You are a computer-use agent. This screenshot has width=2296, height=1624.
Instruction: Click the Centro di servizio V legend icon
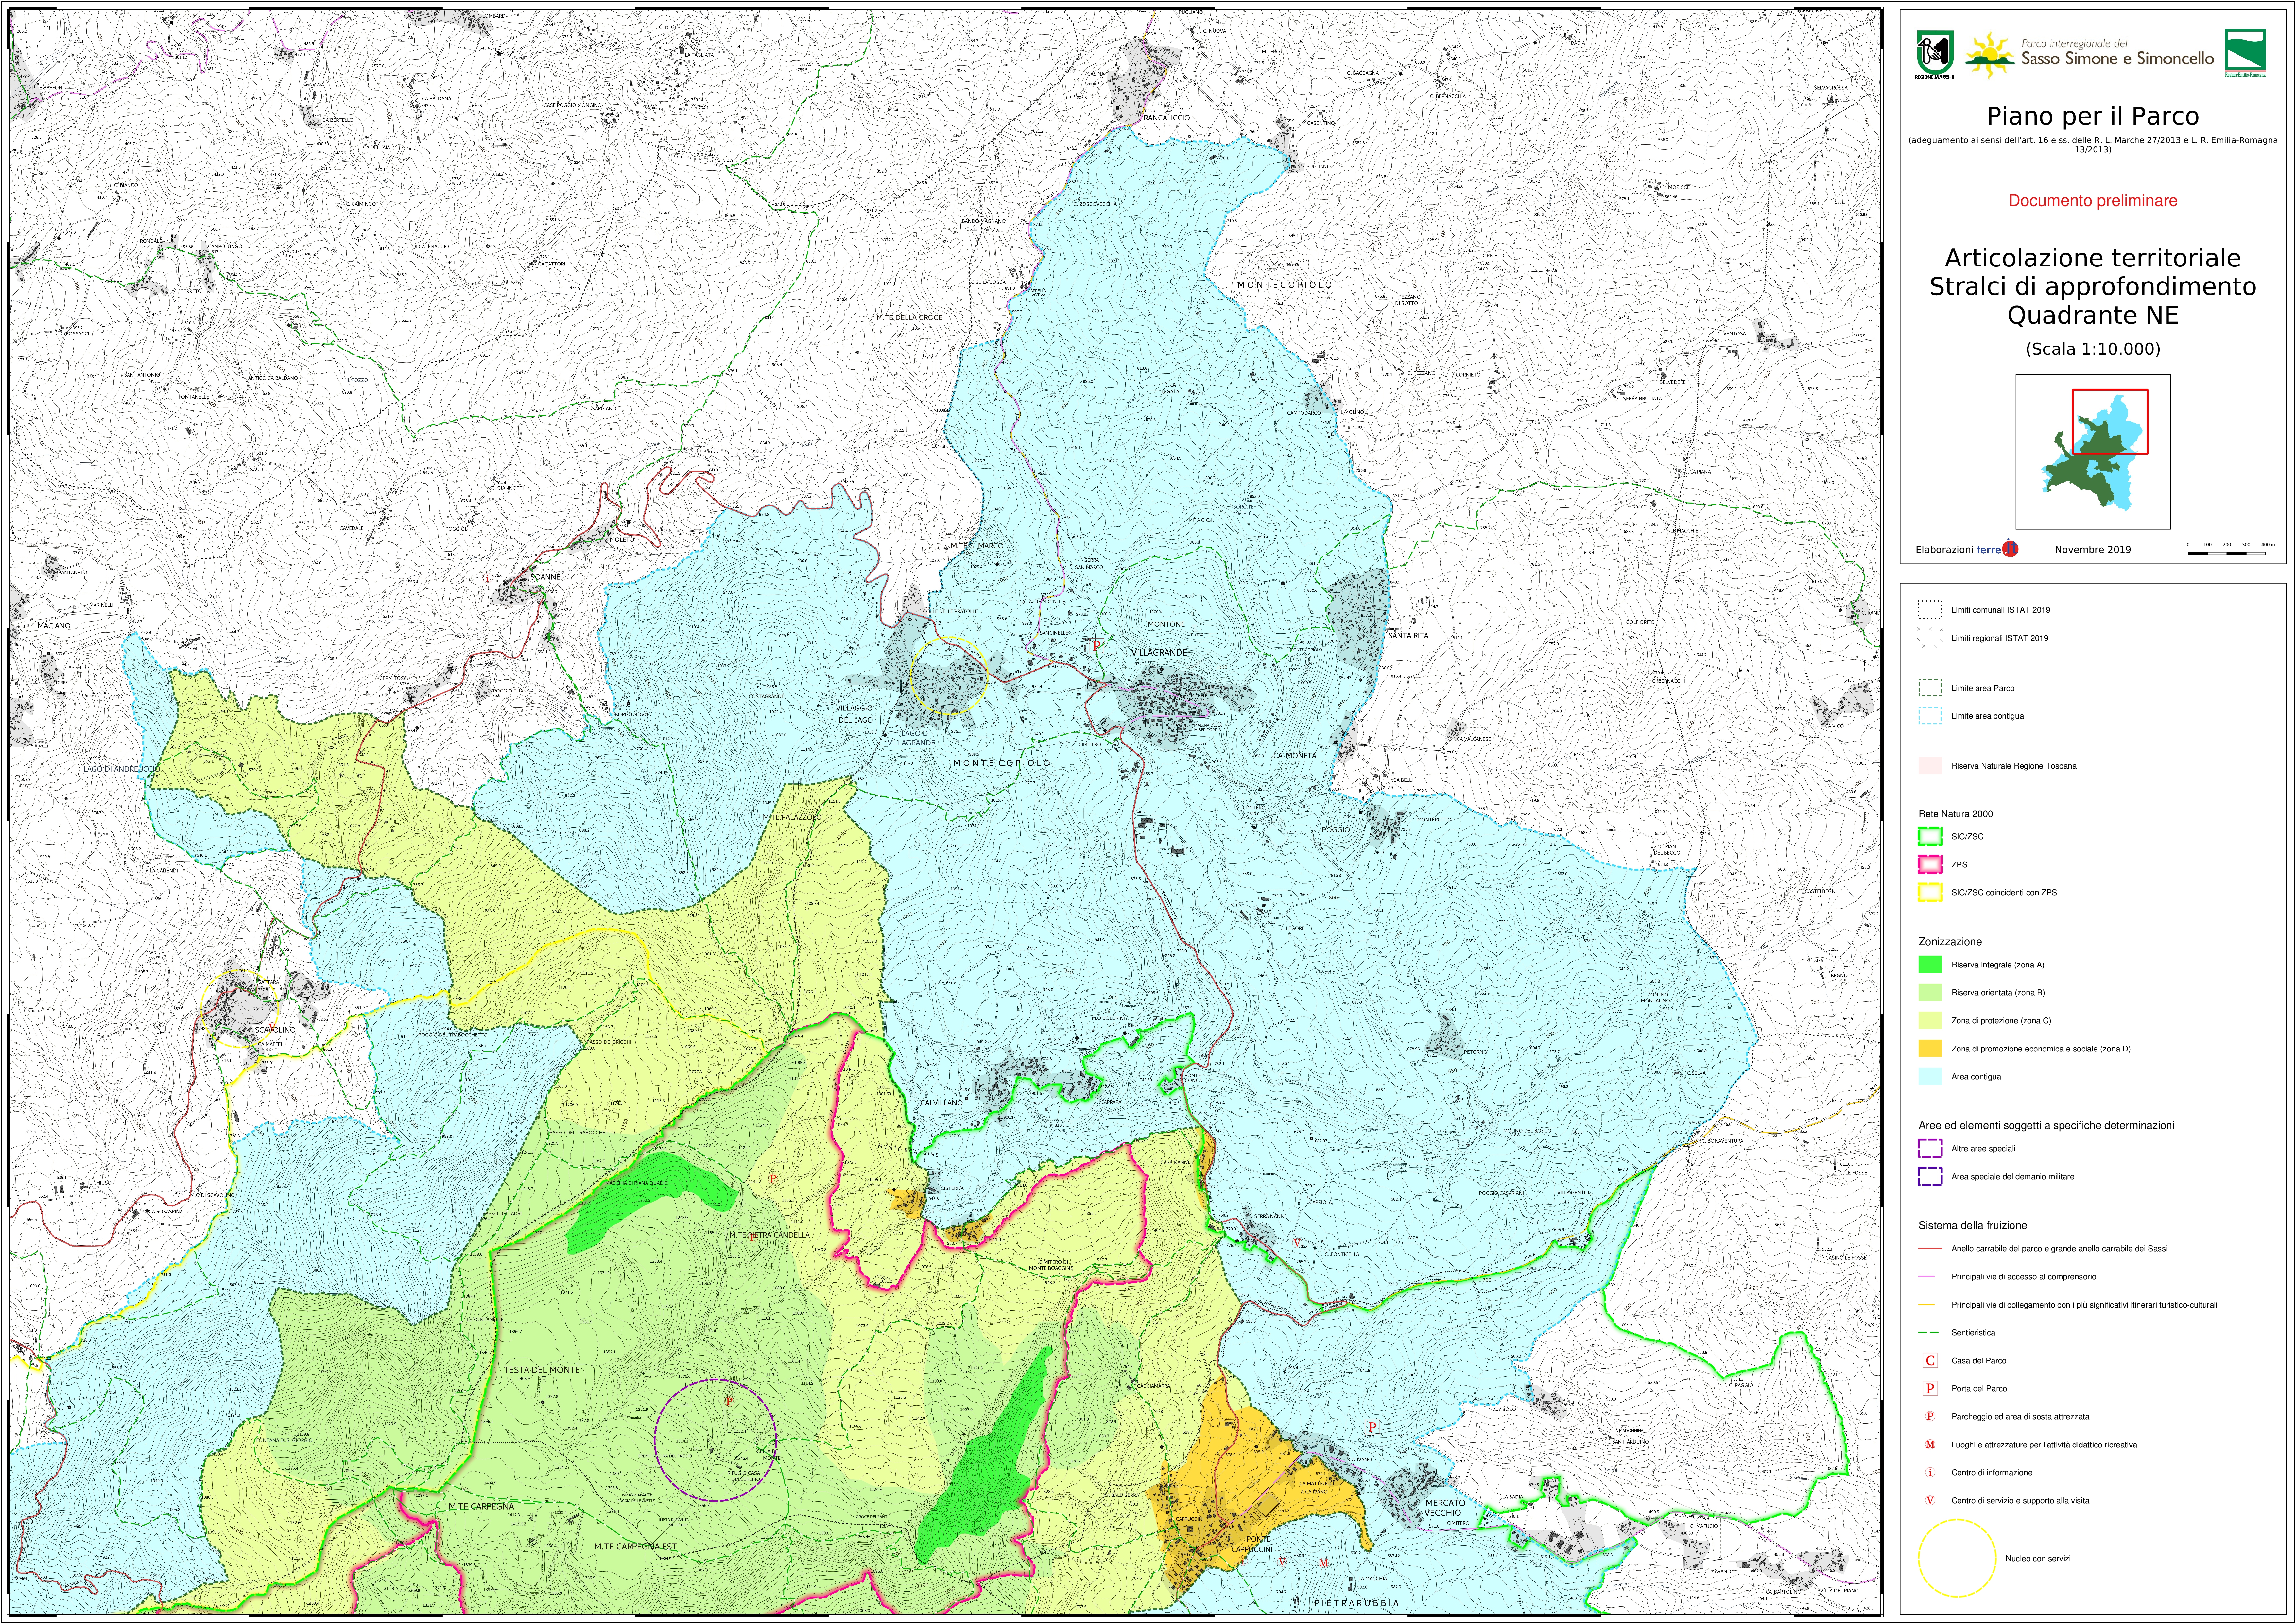pos(1930,1500)
